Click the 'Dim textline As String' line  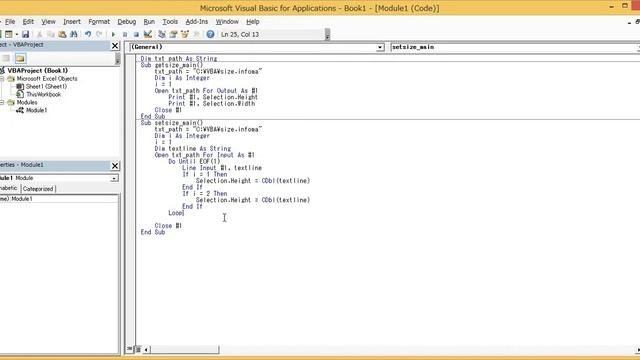tap(193, 149)
